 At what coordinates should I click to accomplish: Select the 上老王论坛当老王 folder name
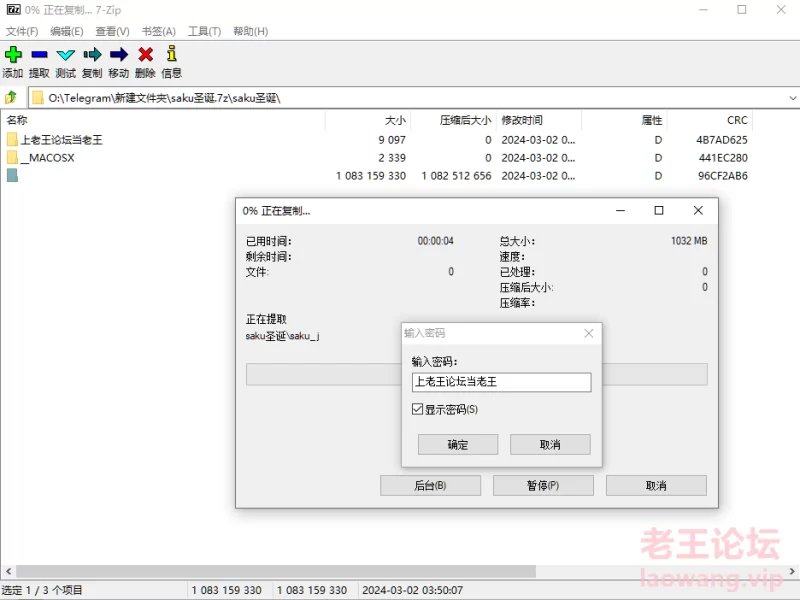(x=62, y=140)
